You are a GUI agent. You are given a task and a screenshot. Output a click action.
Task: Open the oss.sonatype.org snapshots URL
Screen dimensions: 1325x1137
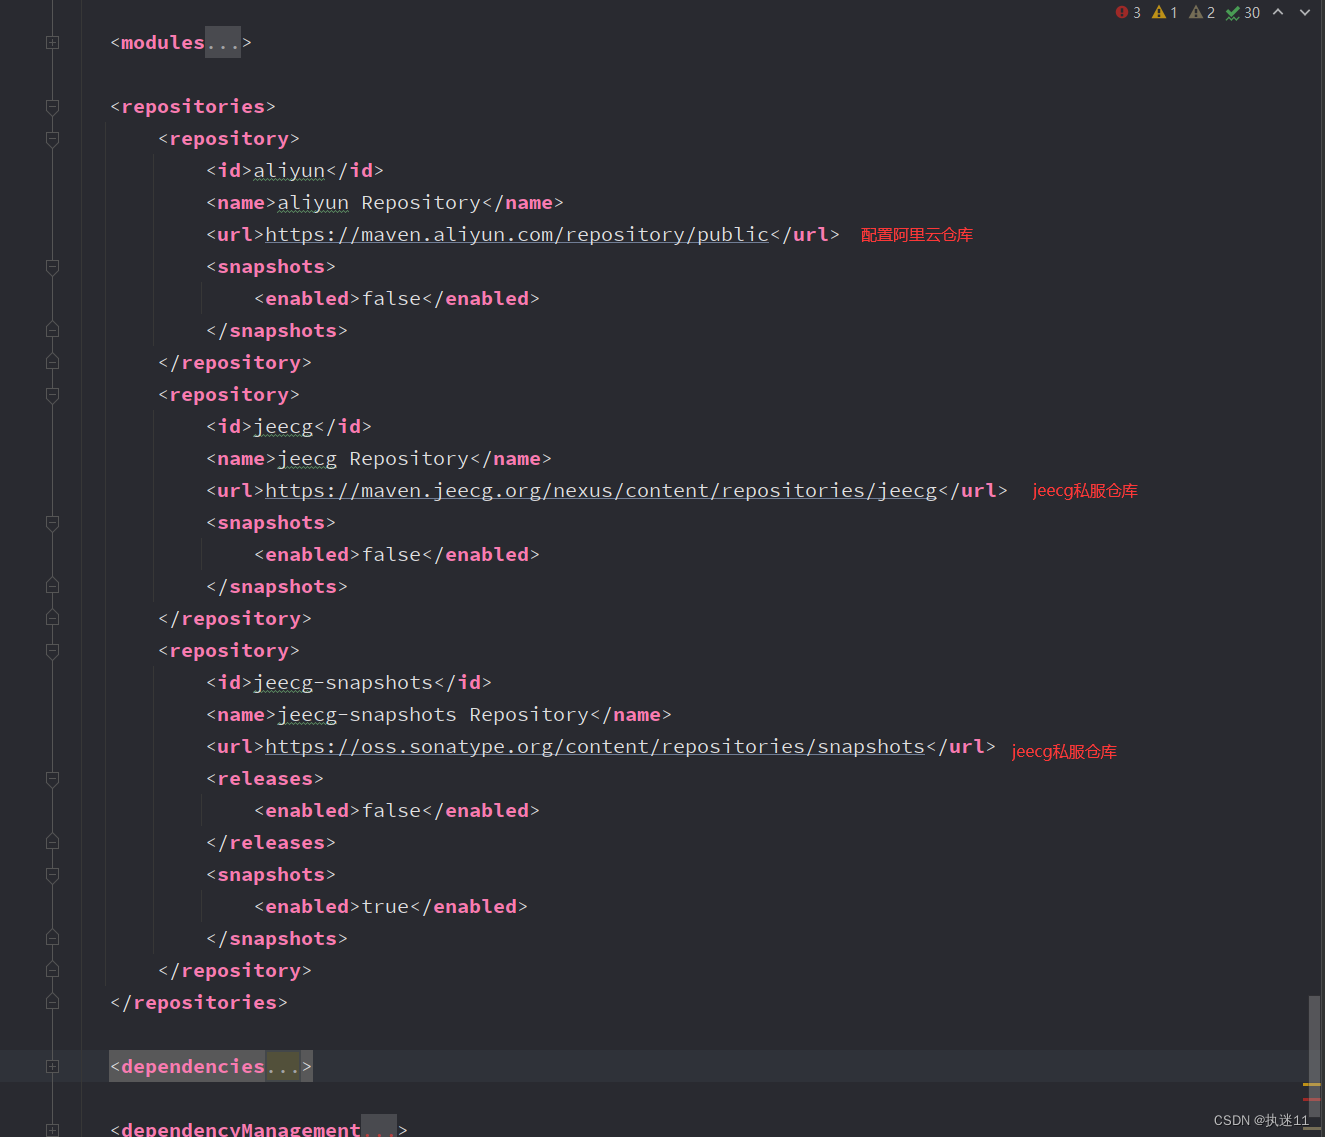595,747
